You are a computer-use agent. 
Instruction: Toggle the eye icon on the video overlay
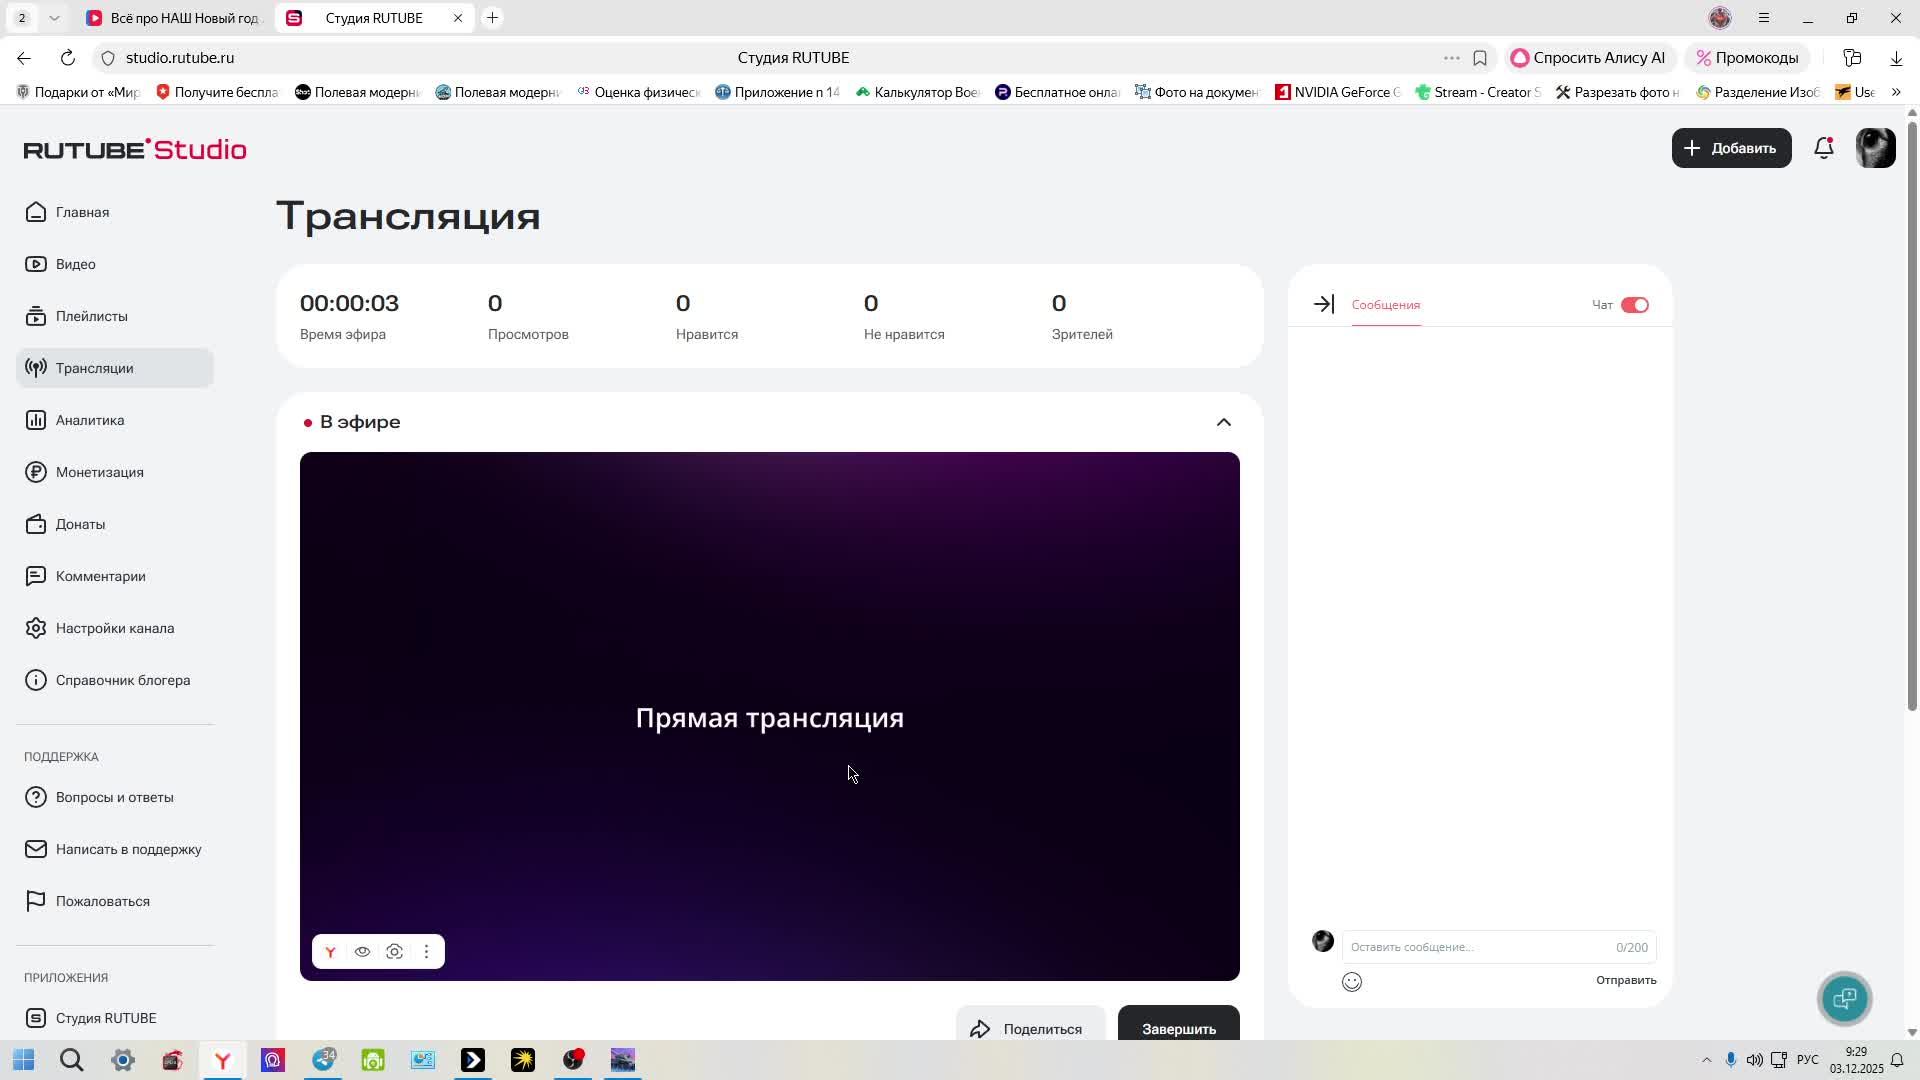point(362,952)
